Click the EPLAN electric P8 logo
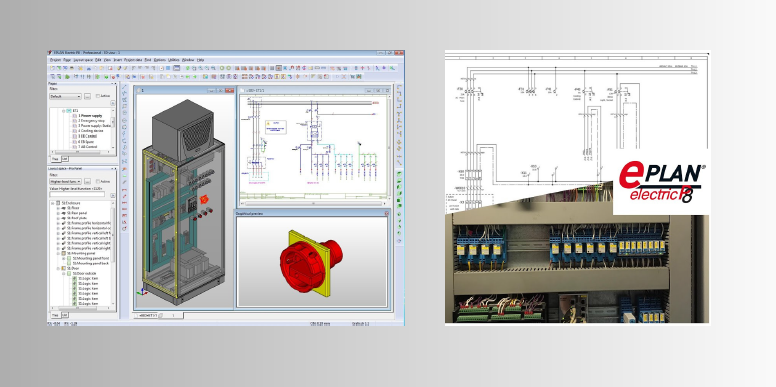Image resolution: width=776 pixels, height=387 pixels. (662, 182)
